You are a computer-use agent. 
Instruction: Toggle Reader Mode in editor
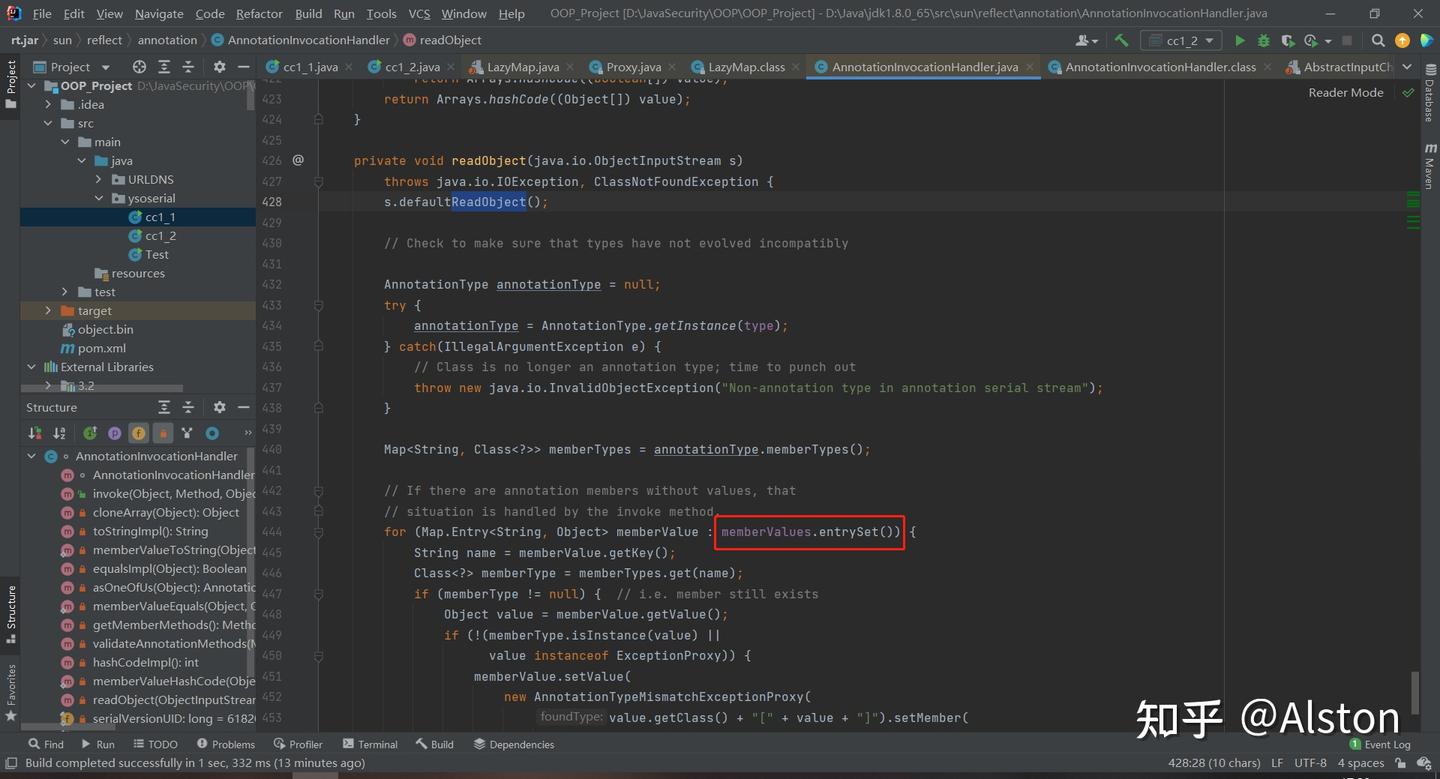pos(1346,92)
